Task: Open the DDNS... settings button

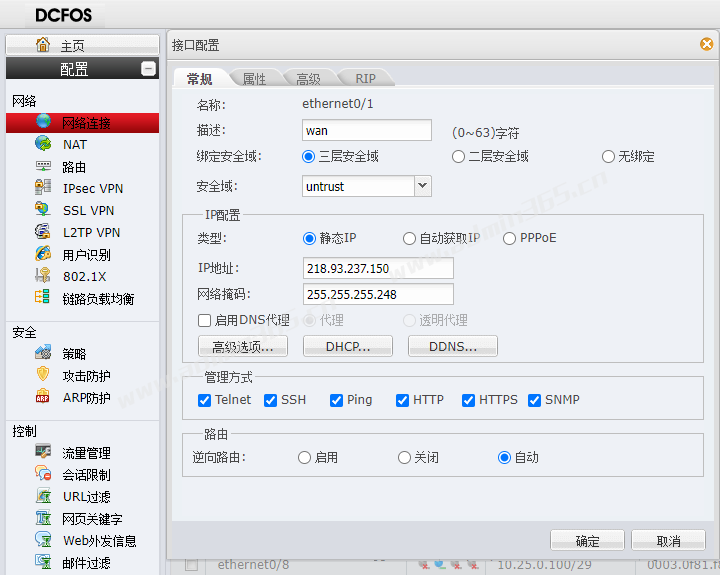Action: point(453,346)
